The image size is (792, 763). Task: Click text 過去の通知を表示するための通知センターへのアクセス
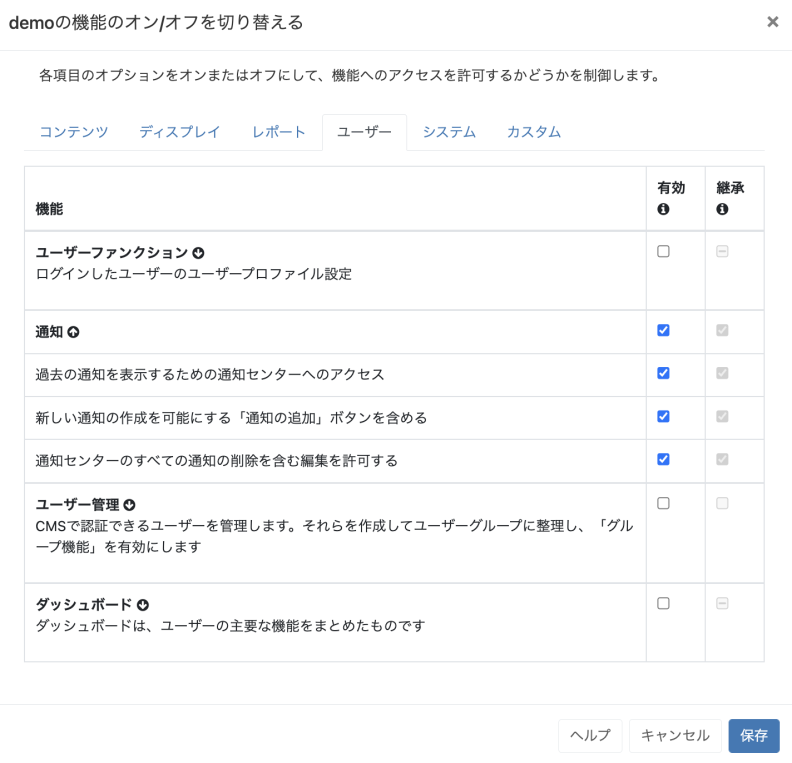pyautogui.click(x=210, y=375)
